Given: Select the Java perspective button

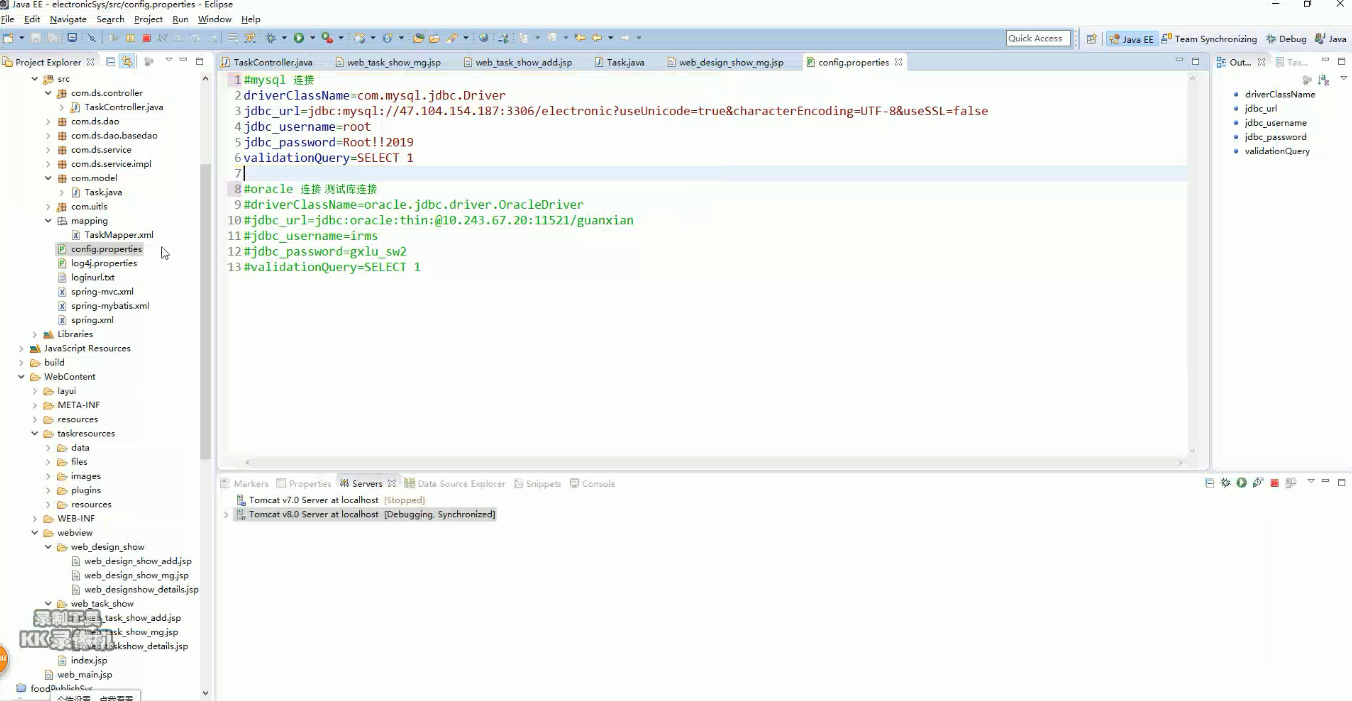Looking at the screenshot, I should point(1330,39).
